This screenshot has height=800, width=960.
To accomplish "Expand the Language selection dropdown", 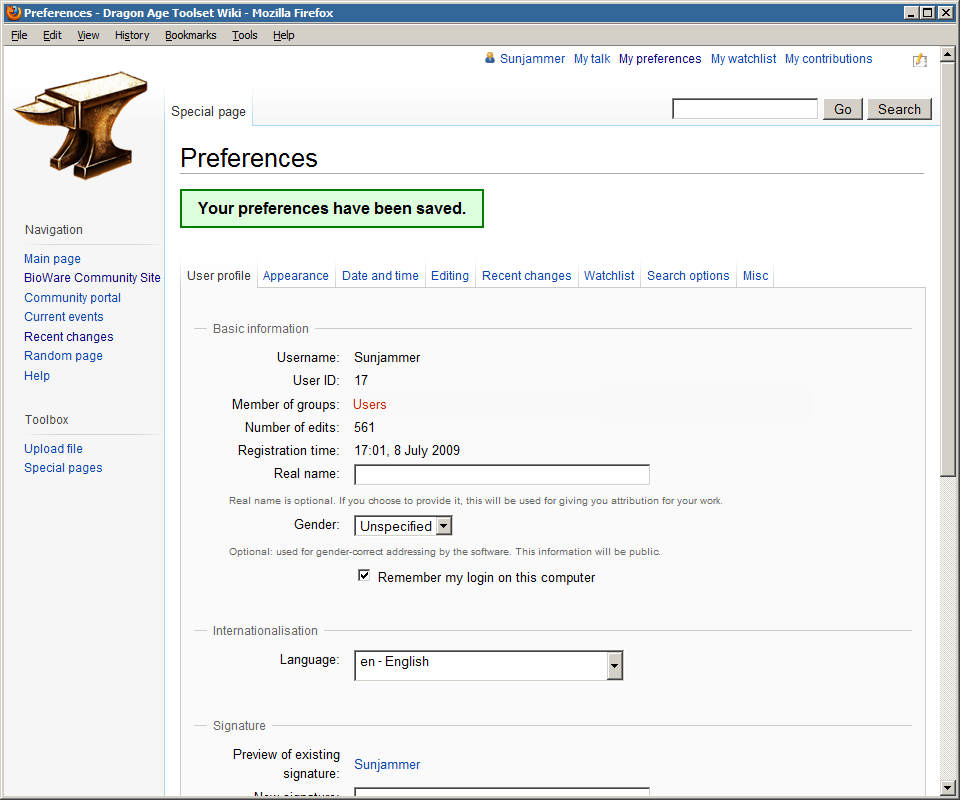I will (615, 665).
